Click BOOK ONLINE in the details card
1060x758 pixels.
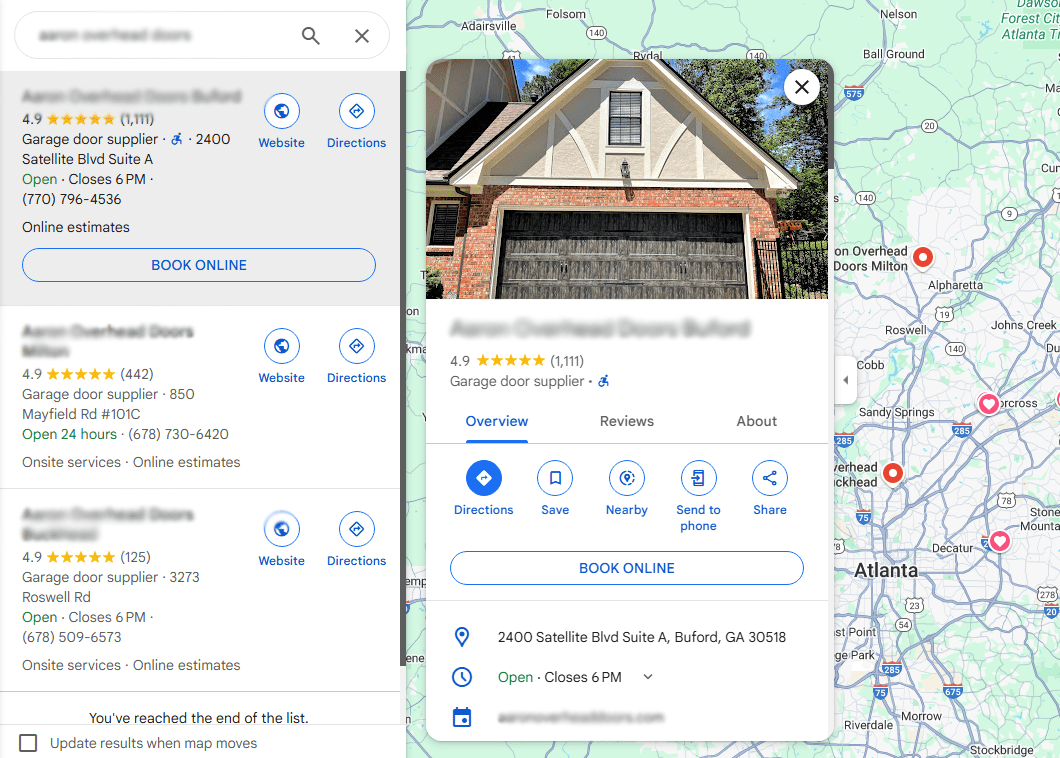627,568
